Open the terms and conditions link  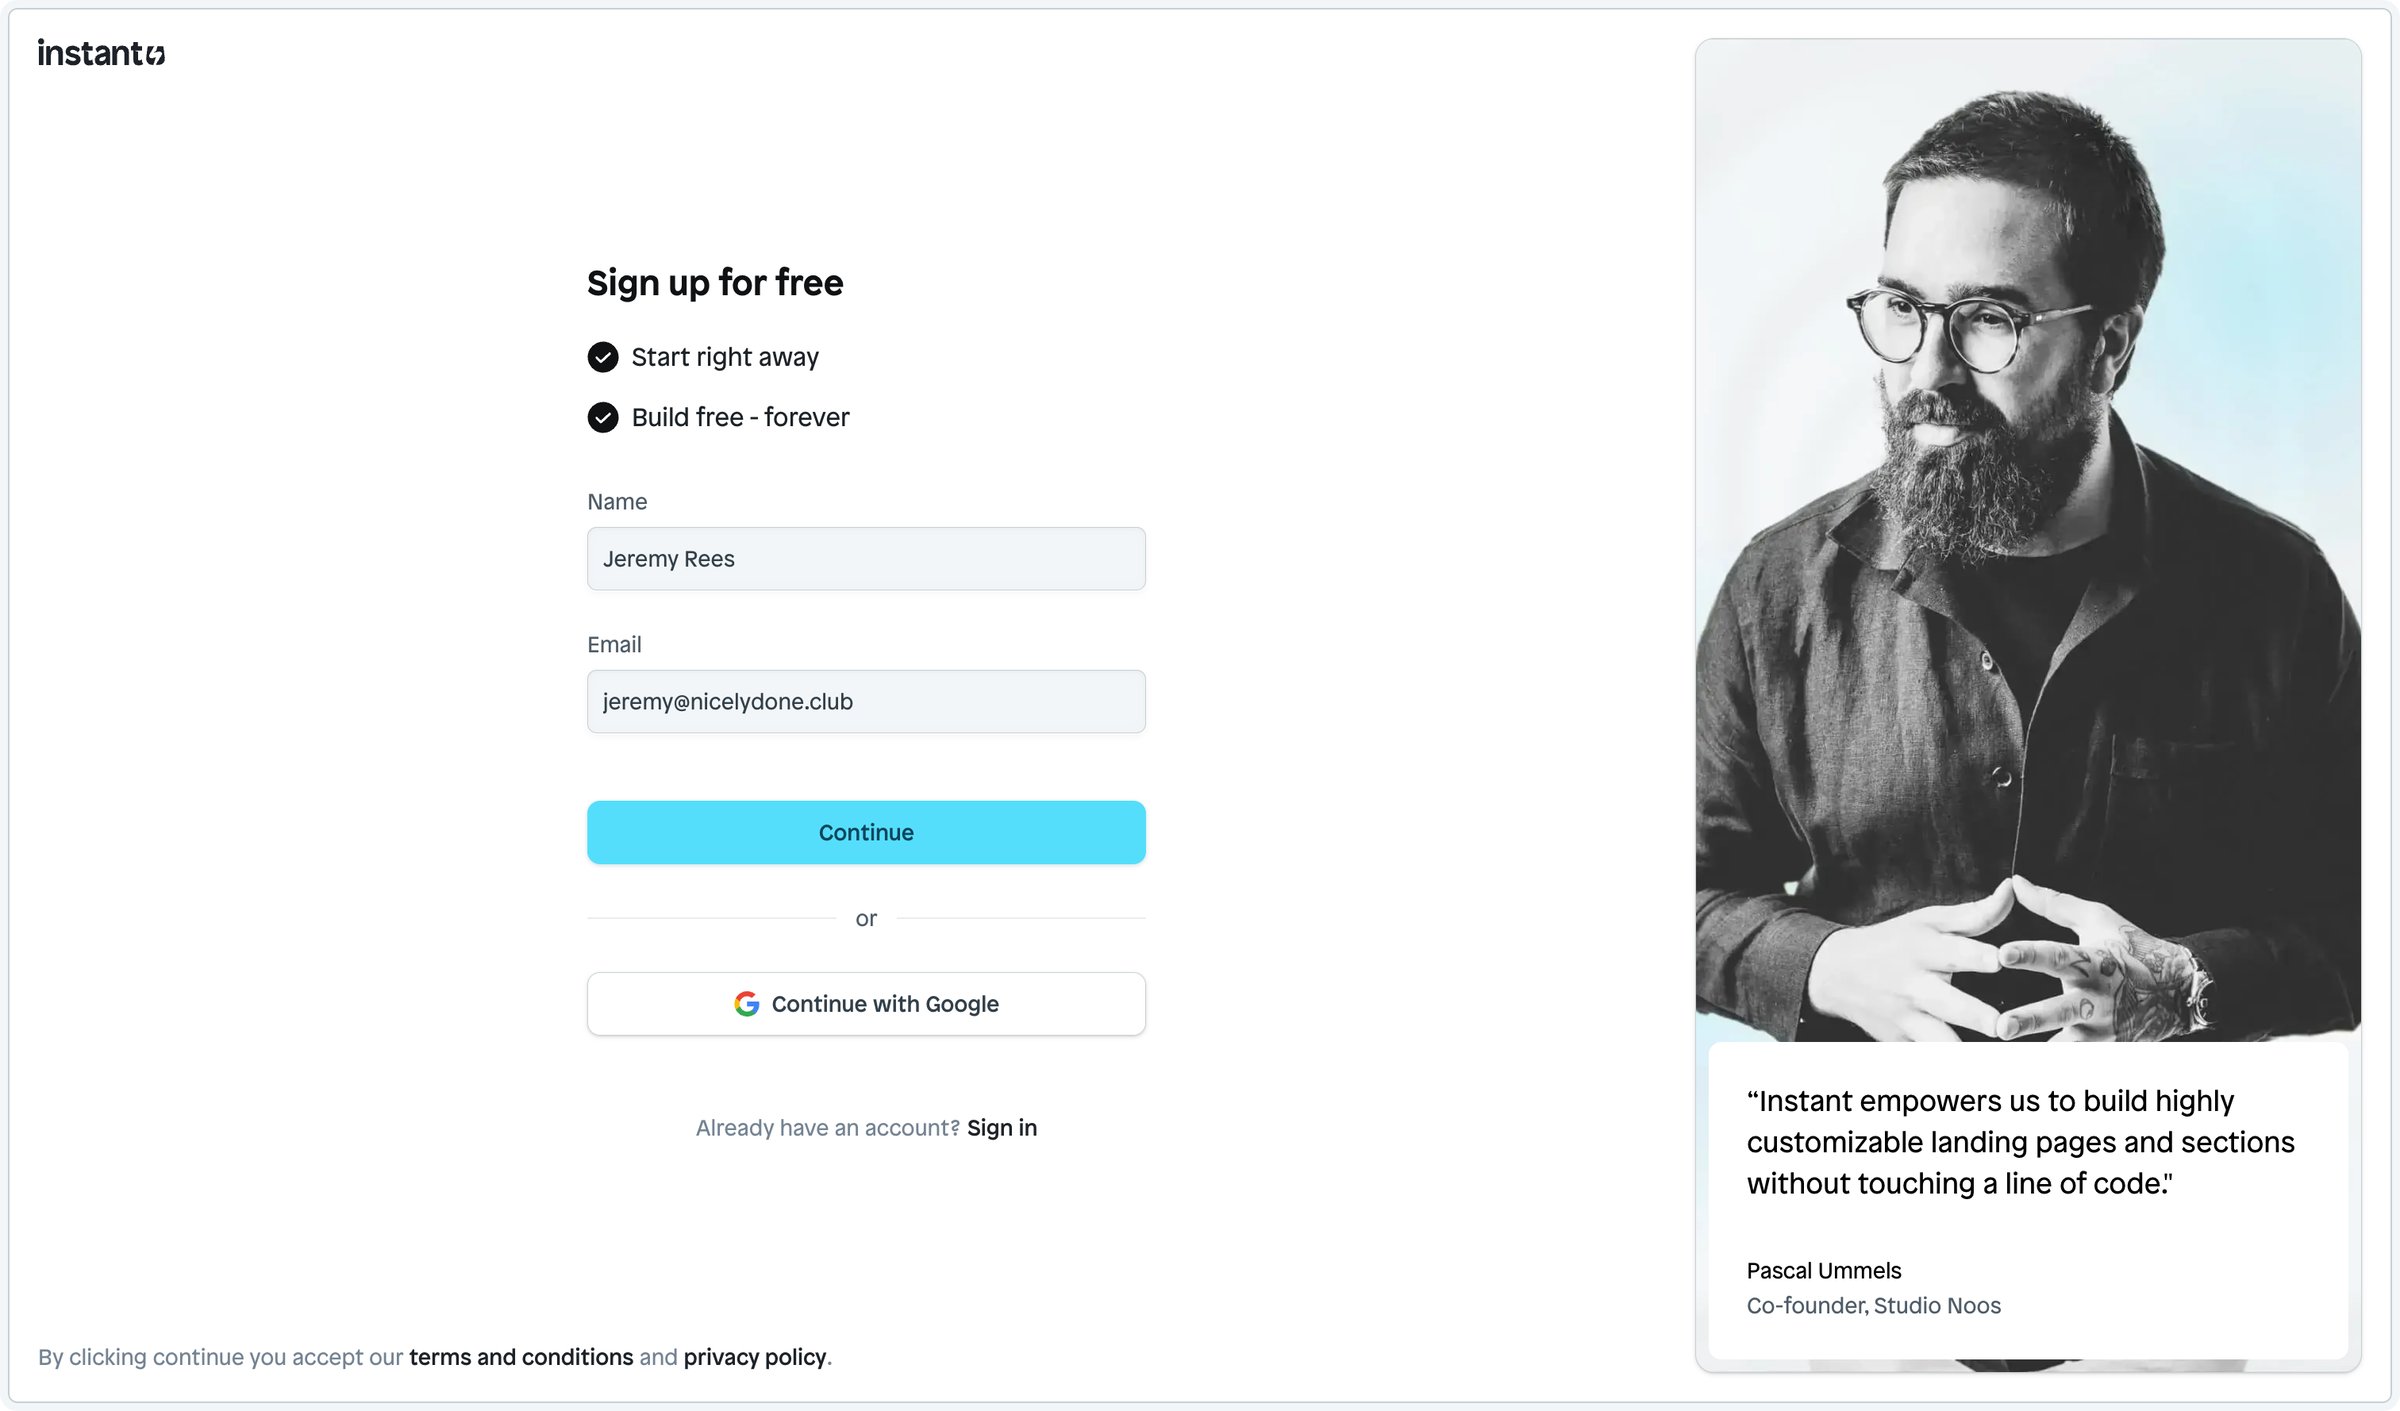coord(521,1357)
